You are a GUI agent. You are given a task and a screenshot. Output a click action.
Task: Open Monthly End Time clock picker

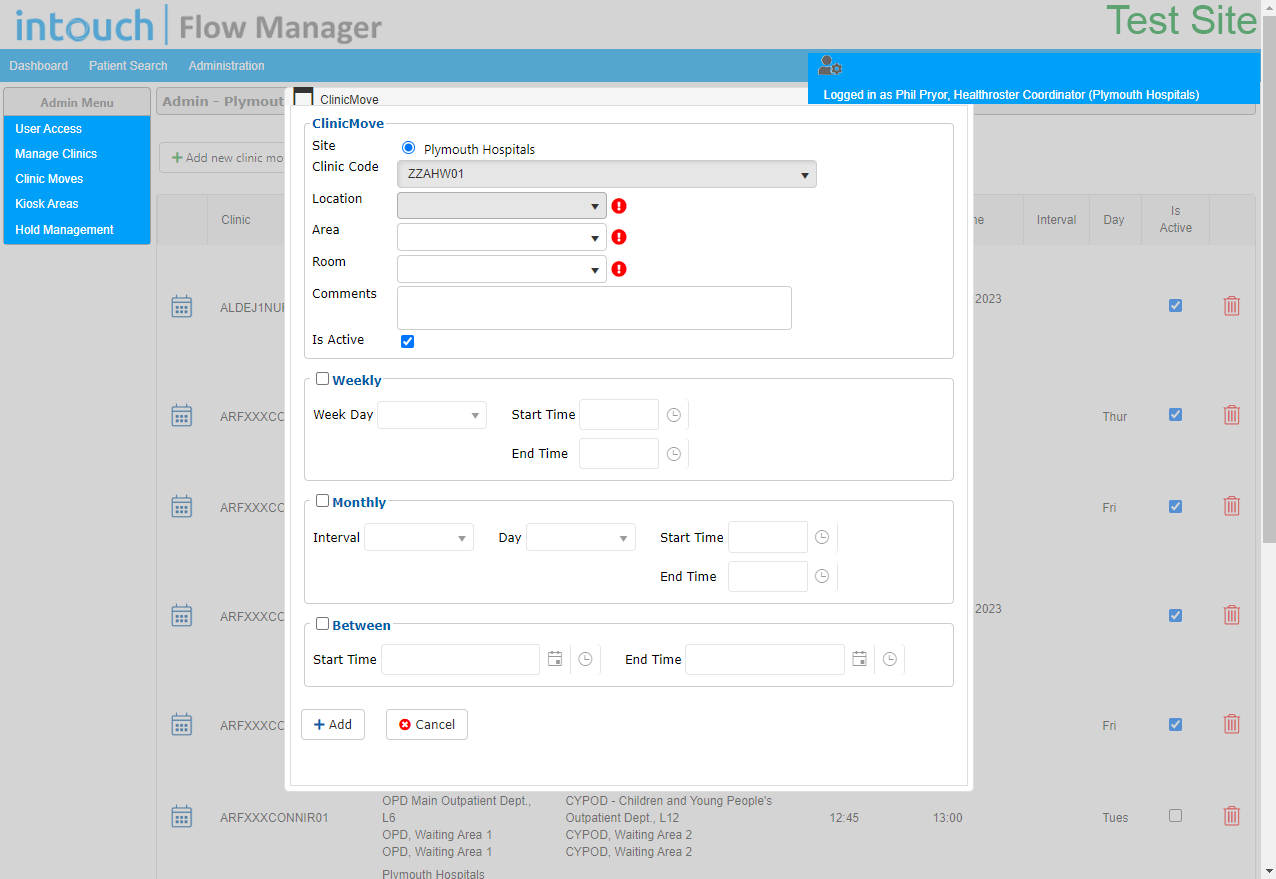click(x=822, y=576)
